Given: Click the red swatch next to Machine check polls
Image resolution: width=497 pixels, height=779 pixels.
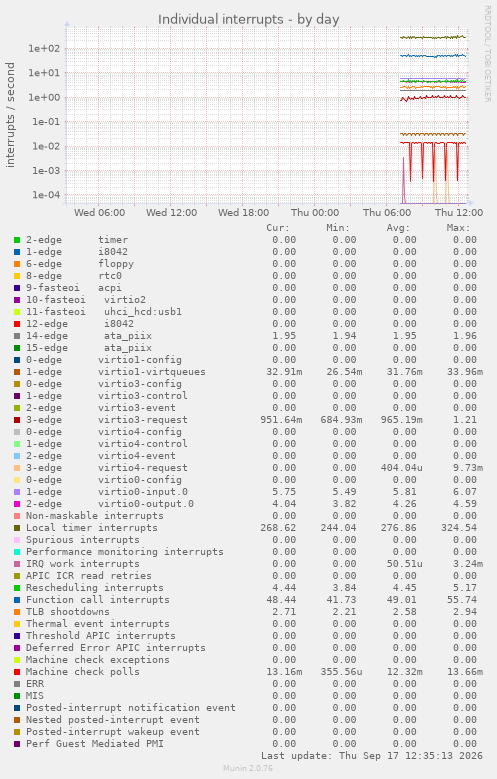Looking at the screenshot, I should click(17, 672).
